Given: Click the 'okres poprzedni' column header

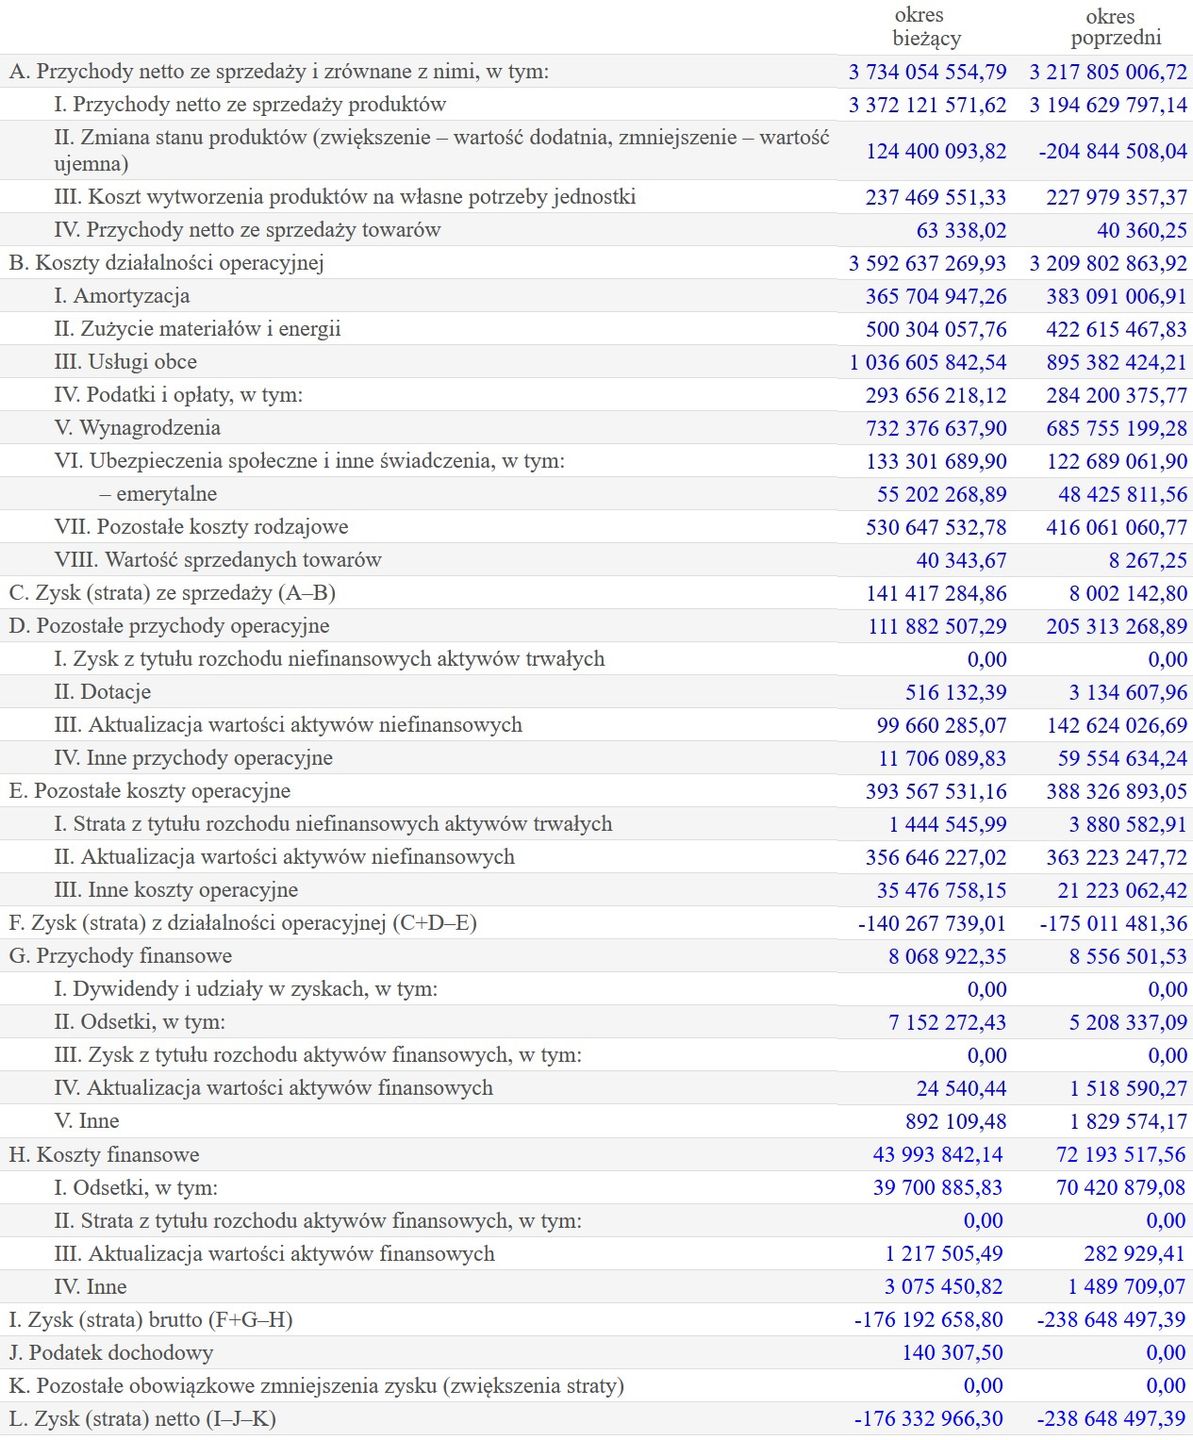Looking at the screenshot, I should (1116, 27).
